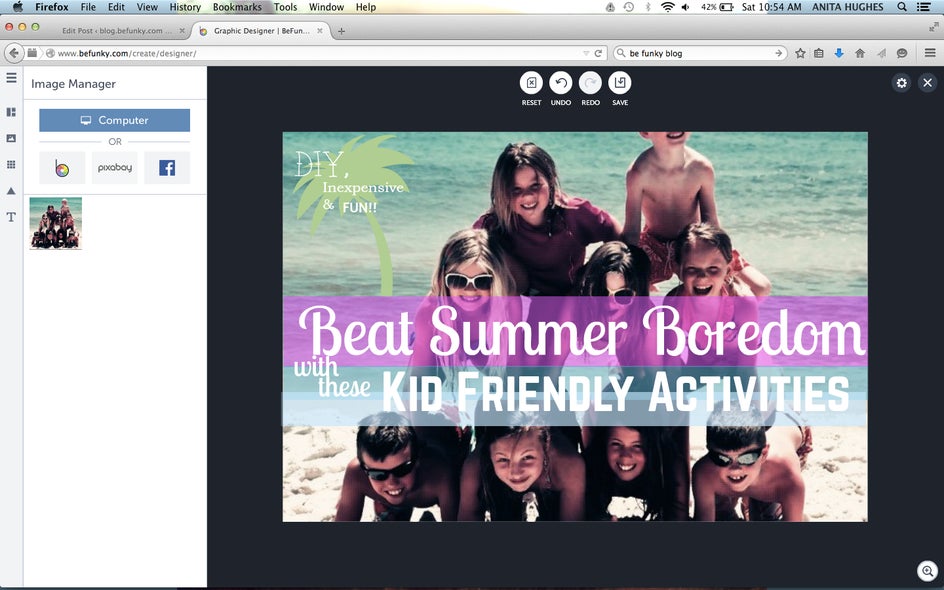Select the green palm tree graphic
This screenshot has height=590, width=944.
[x=352, y=214]
